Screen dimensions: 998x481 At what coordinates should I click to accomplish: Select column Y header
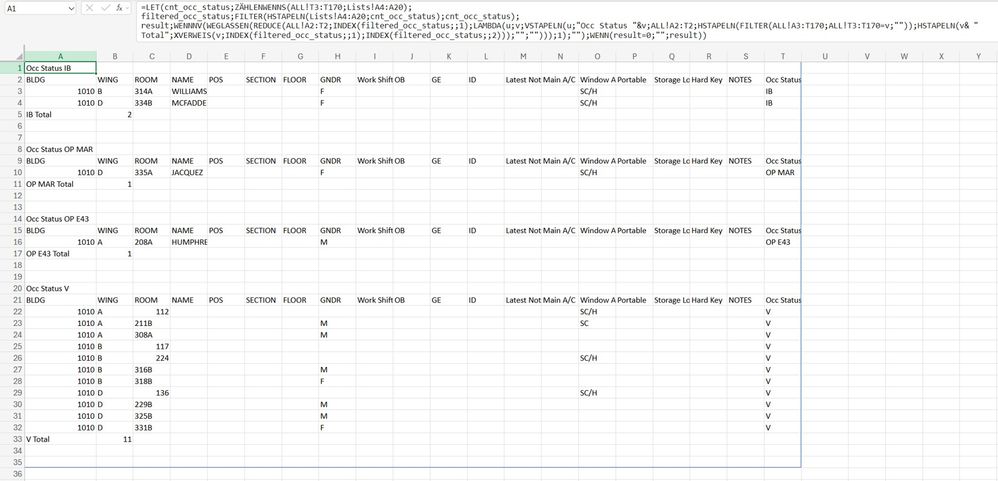pyautogui.click(x=979, y=56)
